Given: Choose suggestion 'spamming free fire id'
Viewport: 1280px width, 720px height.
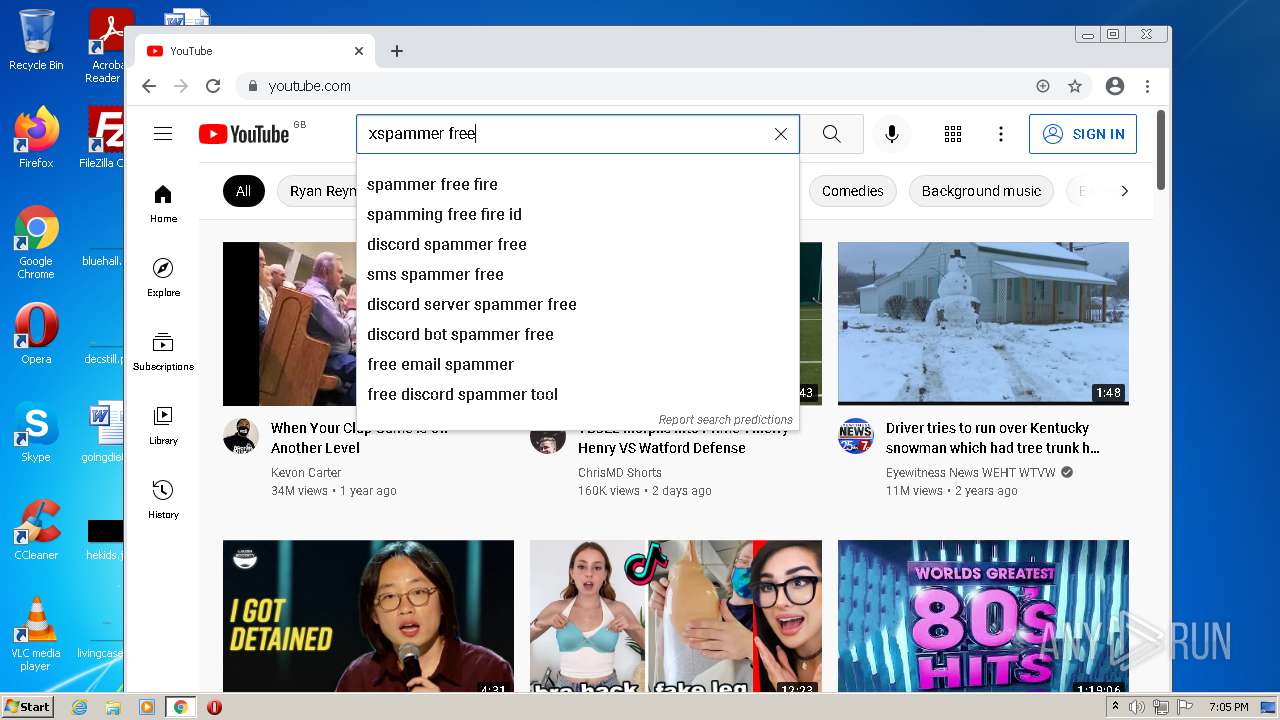Looking at the screenshot, I should (578, 214).
